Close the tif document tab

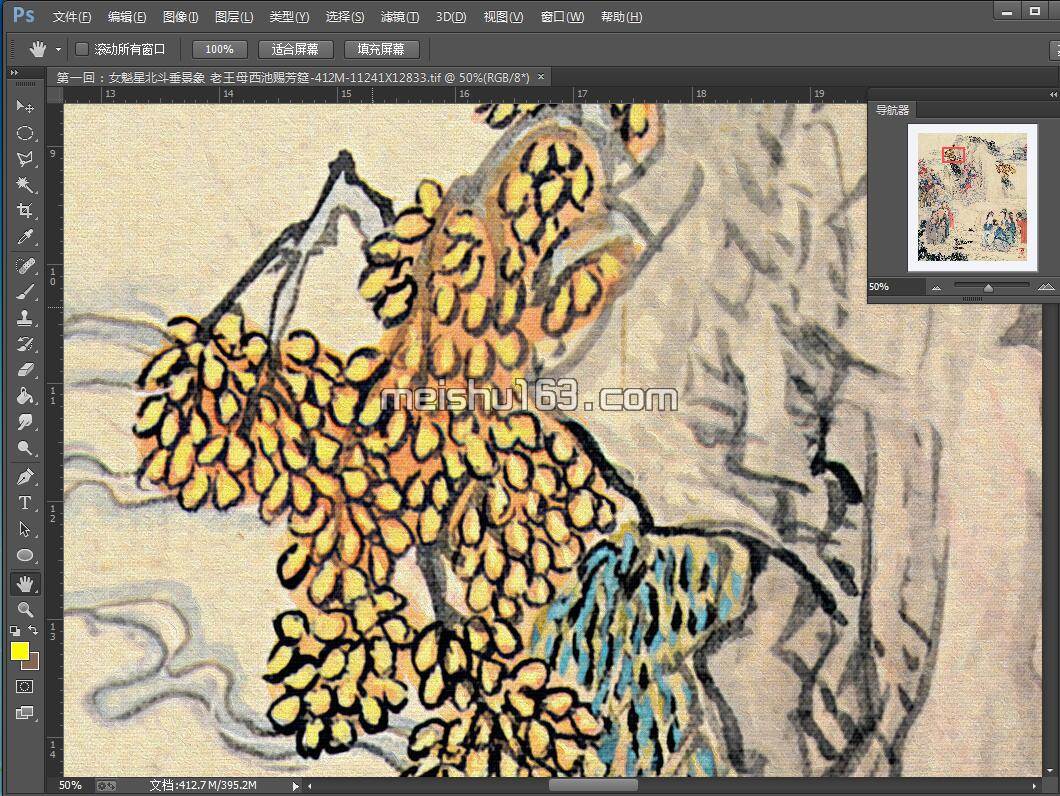(541, 77)
